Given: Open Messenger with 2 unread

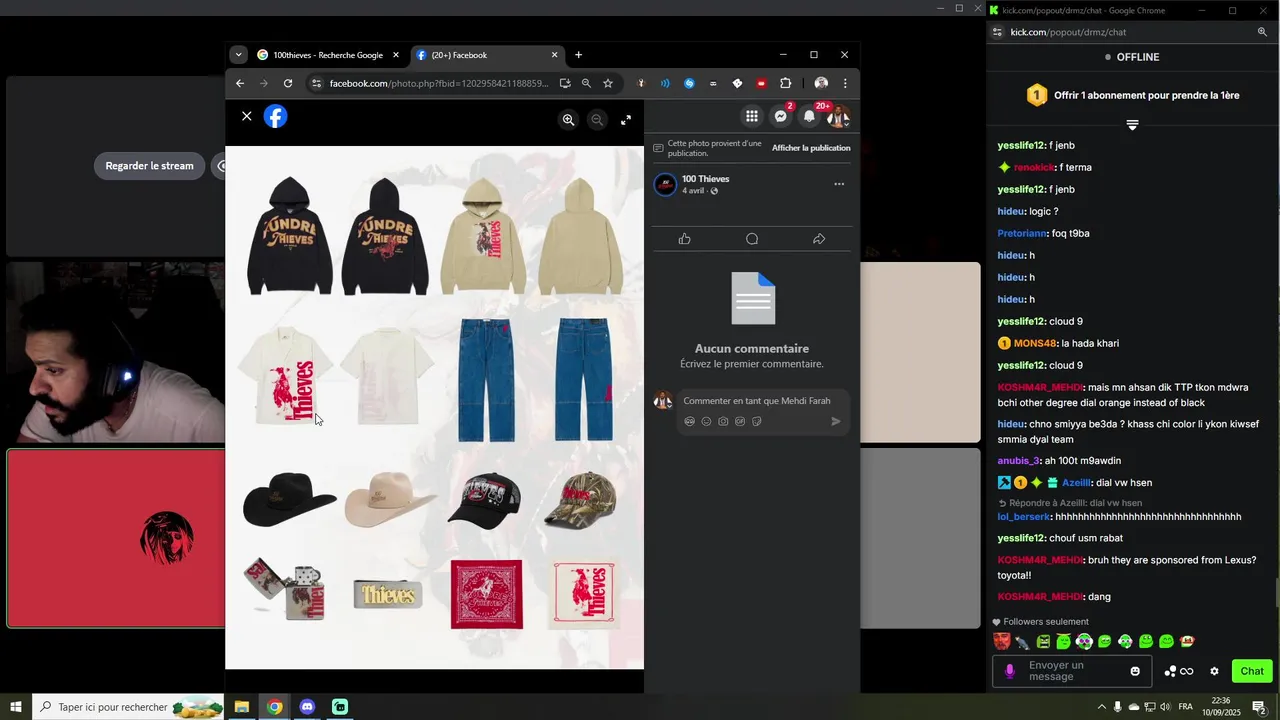Looking at the screenshot, I should click(781, 117).
